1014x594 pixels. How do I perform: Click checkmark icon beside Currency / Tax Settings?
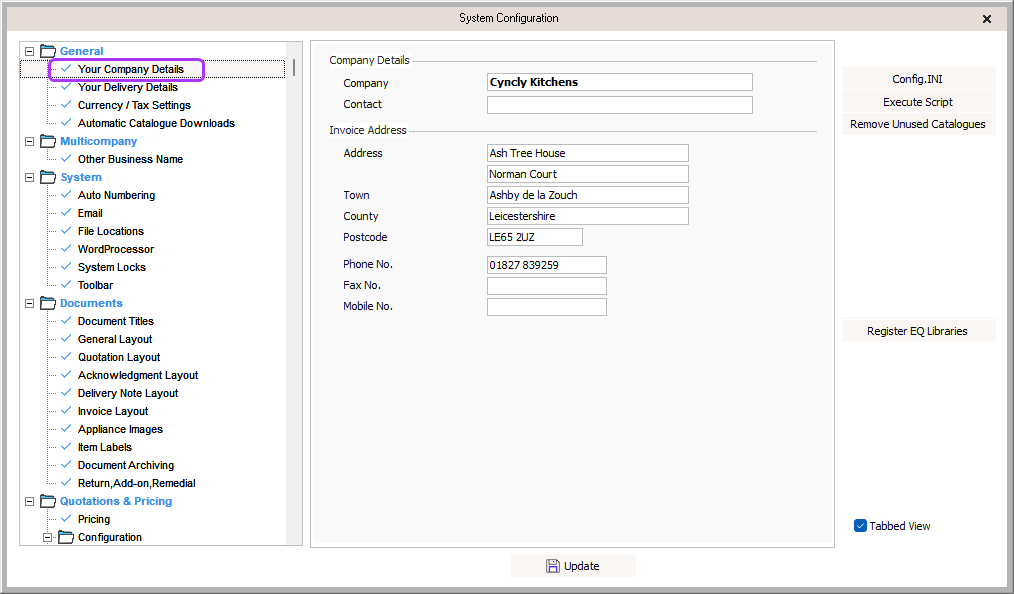pyautogui.click(x=66, y=105)
